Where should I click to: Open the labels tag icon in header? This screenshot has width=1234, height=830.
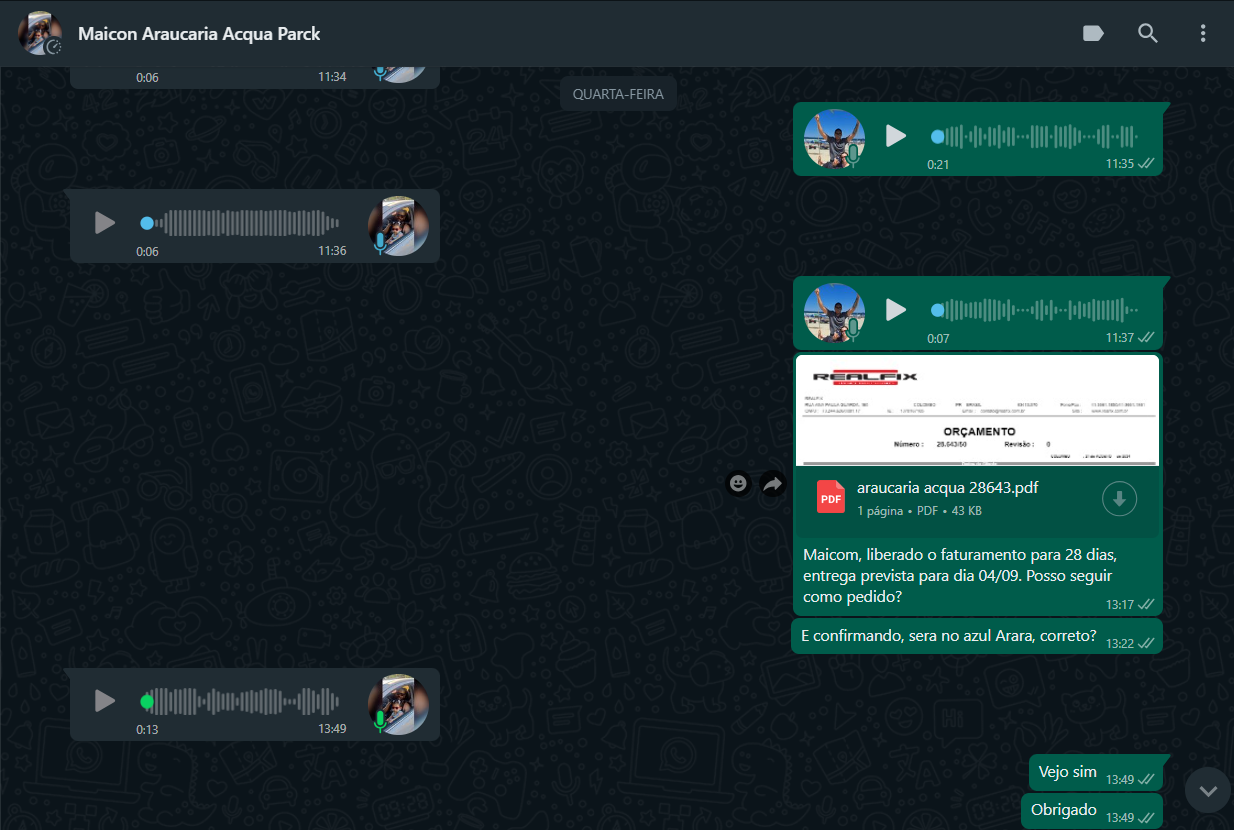click(x=1093, y=34)
